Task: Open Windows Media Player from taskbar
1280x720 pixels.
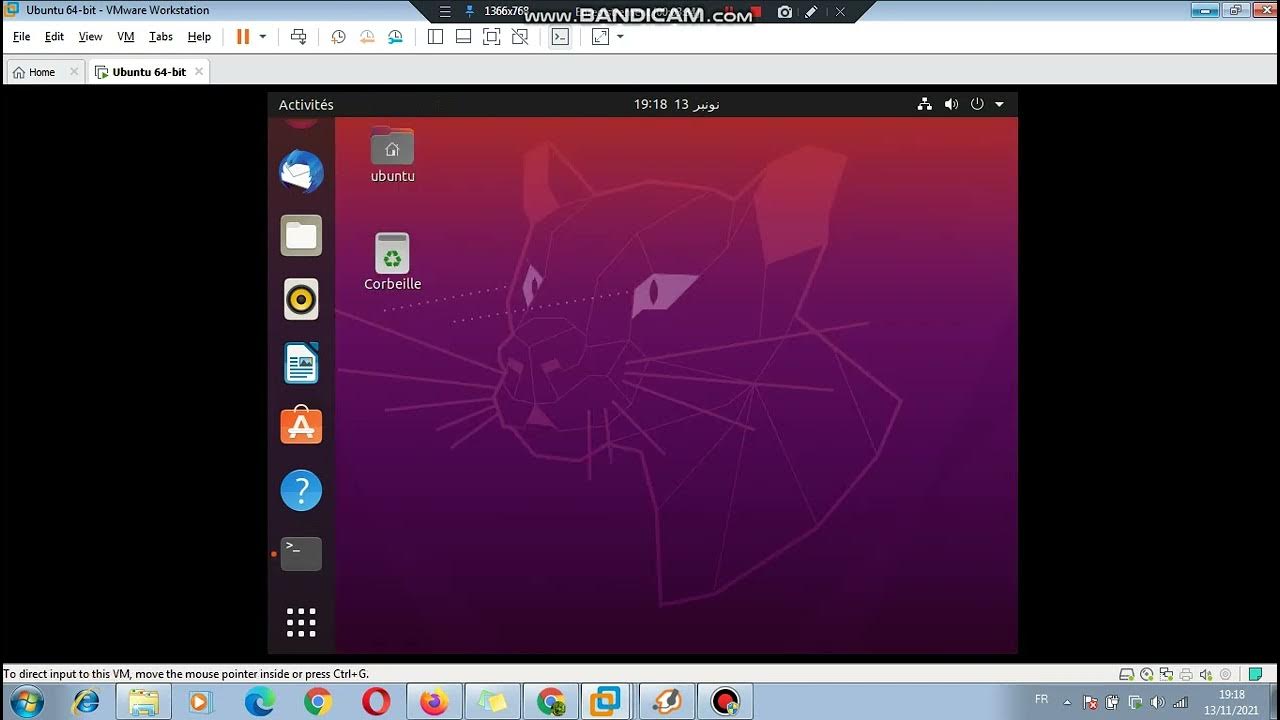Action: coord(200,702)
